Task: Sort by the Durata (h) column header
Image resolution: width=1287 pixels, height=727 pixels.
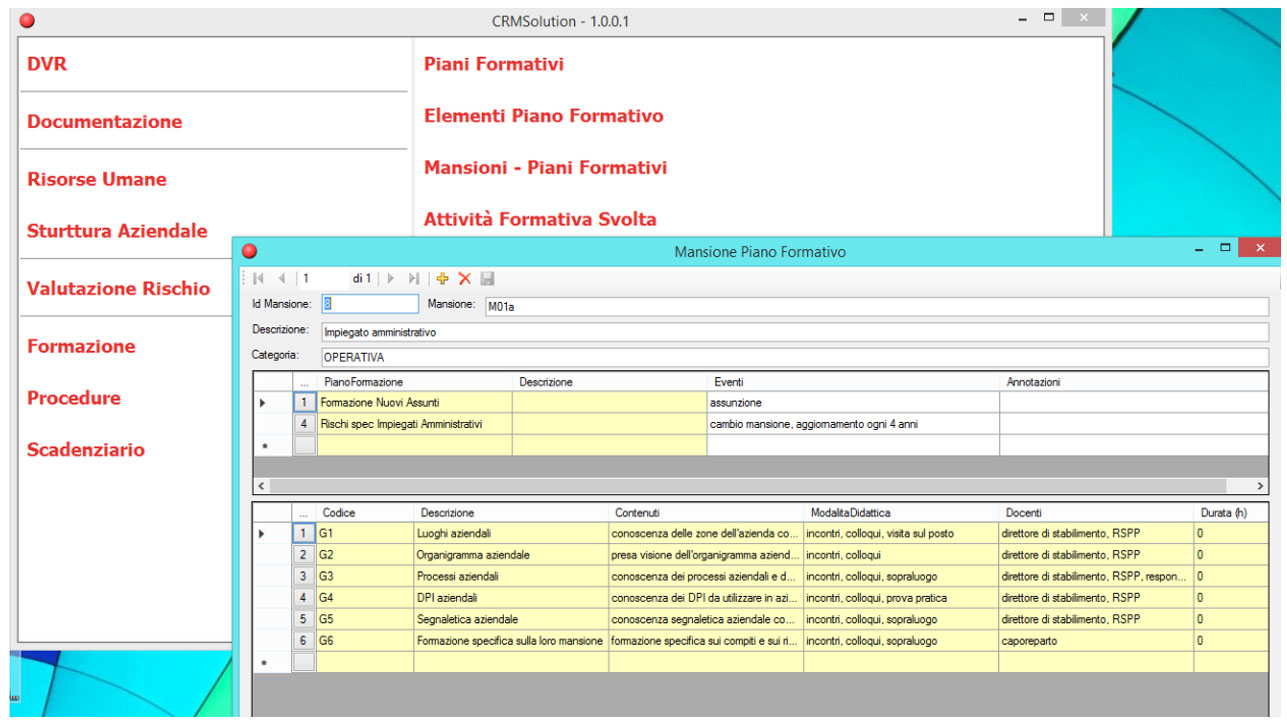Action: (1231, 513)
